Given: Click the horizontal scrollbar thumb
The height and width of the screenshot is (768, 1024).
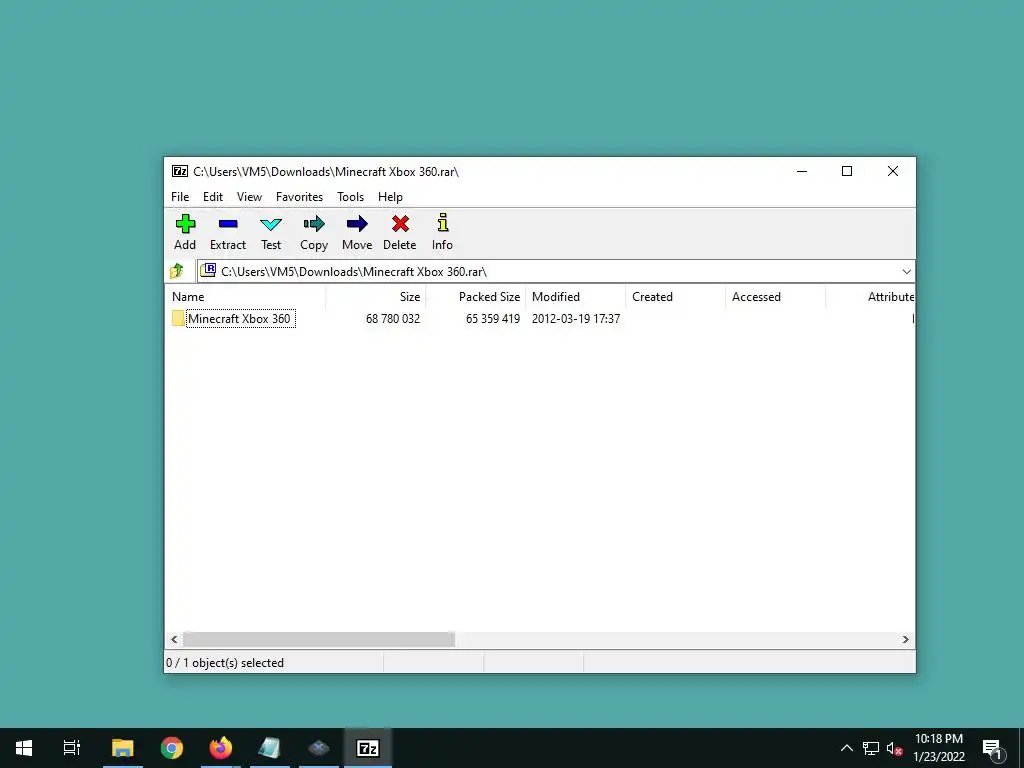Looking at the screenshot, I should pos(319,639).
